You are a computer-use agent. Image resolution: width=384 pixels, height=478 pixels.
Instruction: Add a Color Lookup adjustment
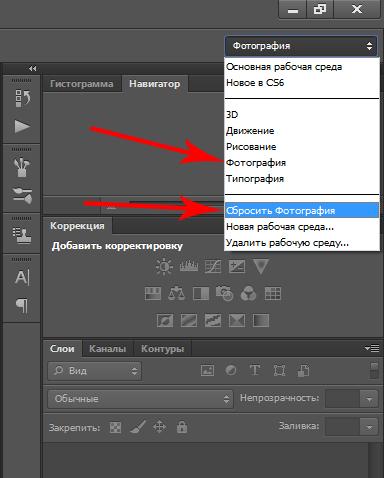click(273, 294)
